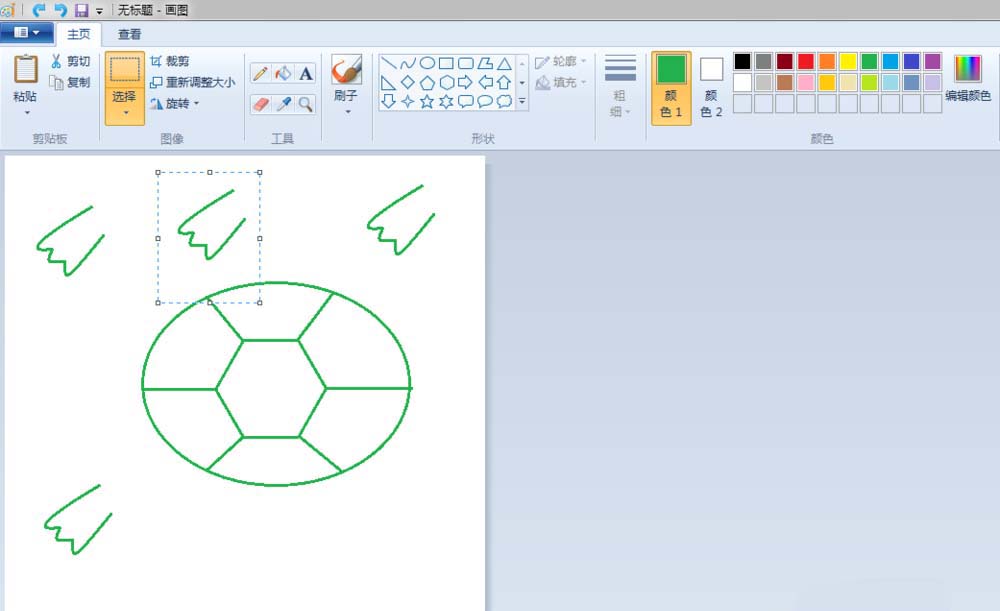Viewport: 1000px width, 611px height.
Task: Select the Eraser tool
Action: (260, 104)
